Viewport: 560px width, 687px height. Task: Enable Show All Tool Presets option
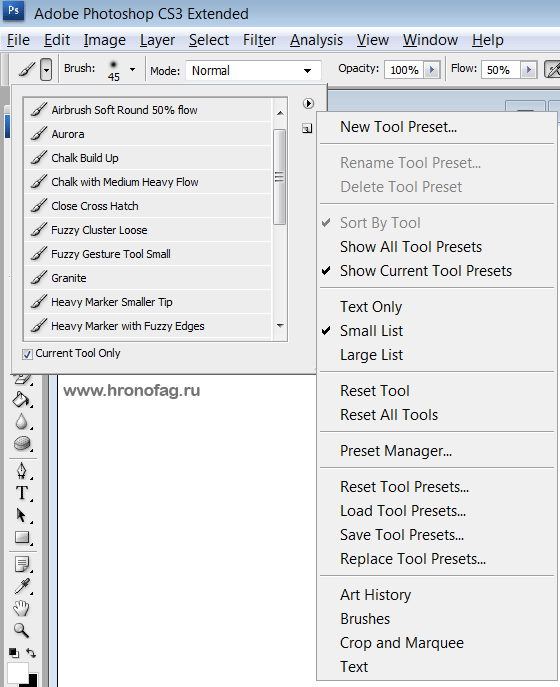[411, 247]
